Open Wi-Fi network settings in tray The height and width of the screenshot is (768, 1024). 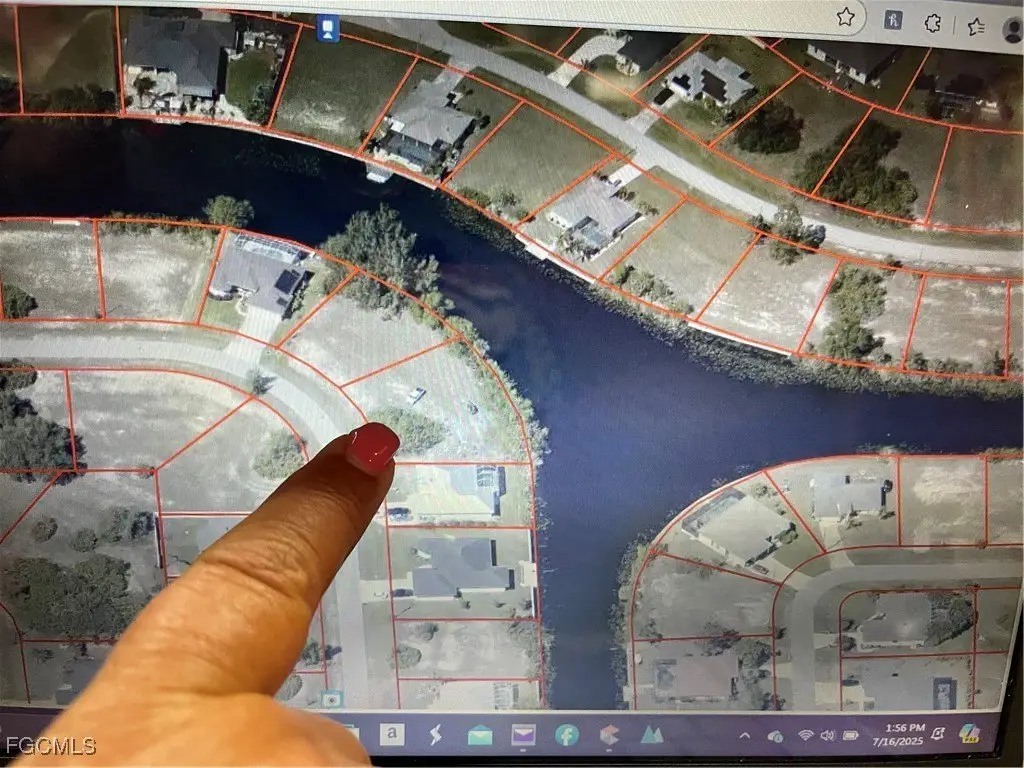click(806, 736)
